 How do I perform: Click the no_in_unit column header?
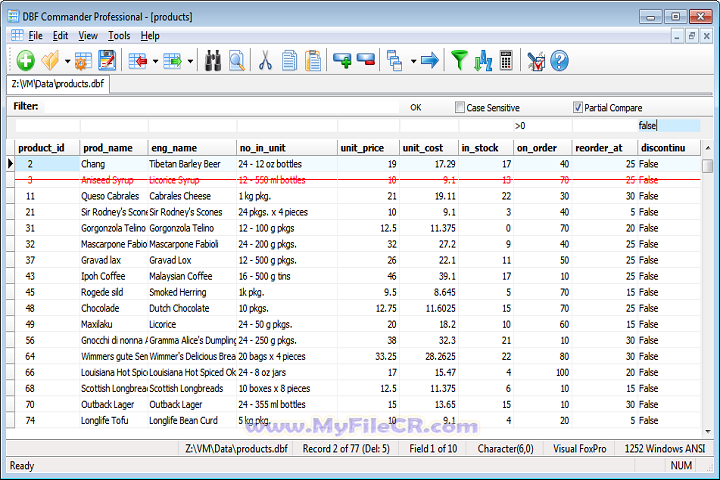click(287, 148)
